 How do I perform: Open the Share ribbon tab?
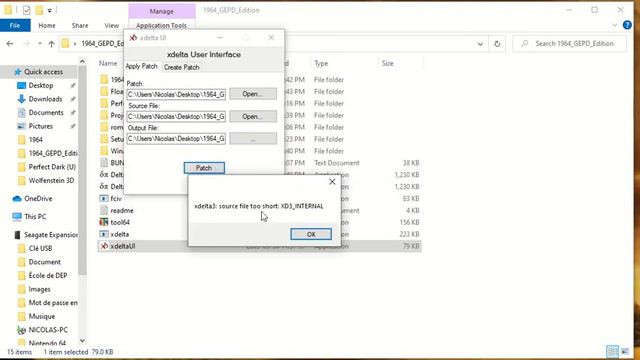80,25
